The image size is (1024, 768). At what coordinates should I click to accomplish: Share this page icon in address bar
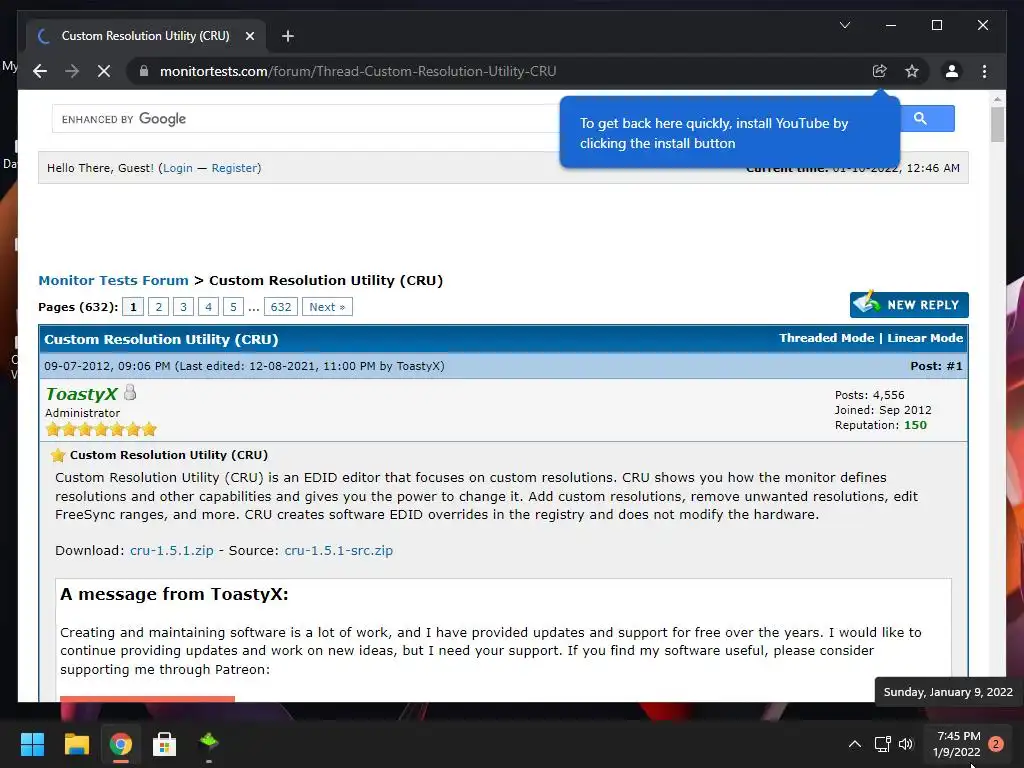880,71
